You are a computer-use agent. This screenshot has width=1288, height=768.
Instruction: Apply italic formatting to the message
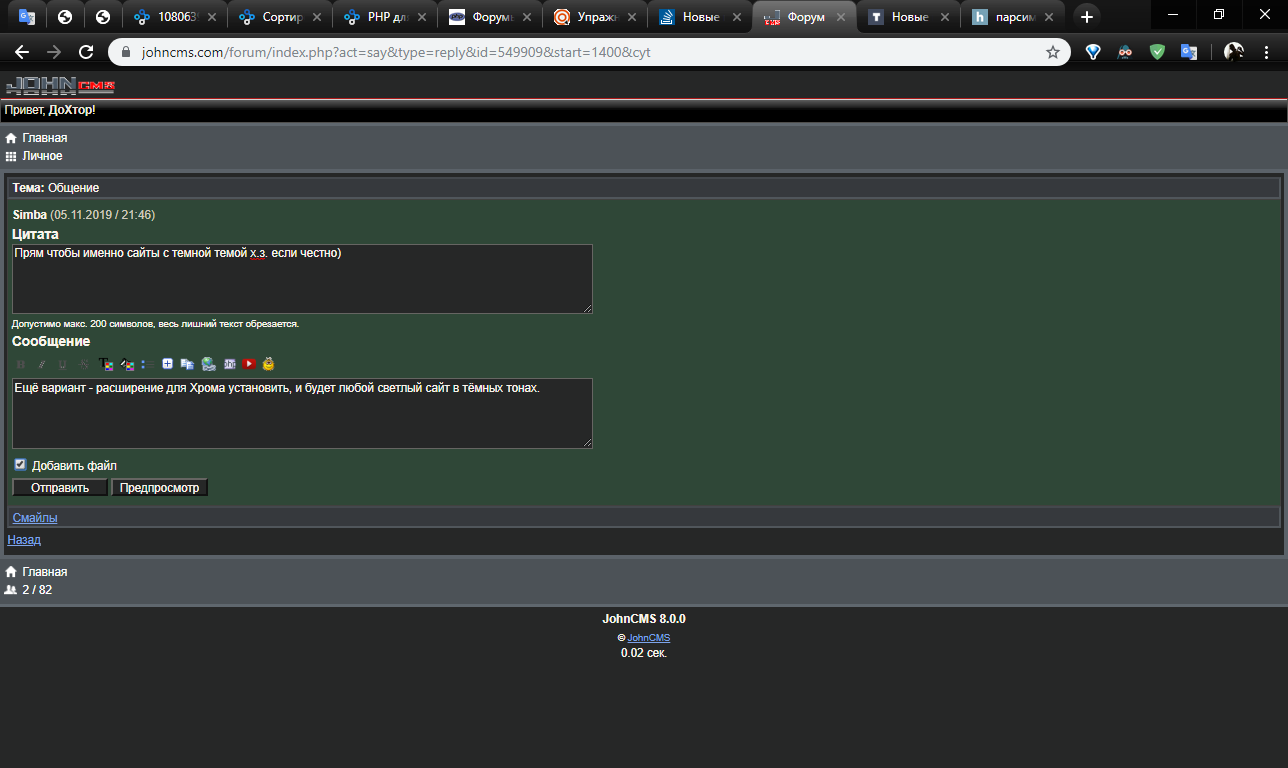pos(42,365)
